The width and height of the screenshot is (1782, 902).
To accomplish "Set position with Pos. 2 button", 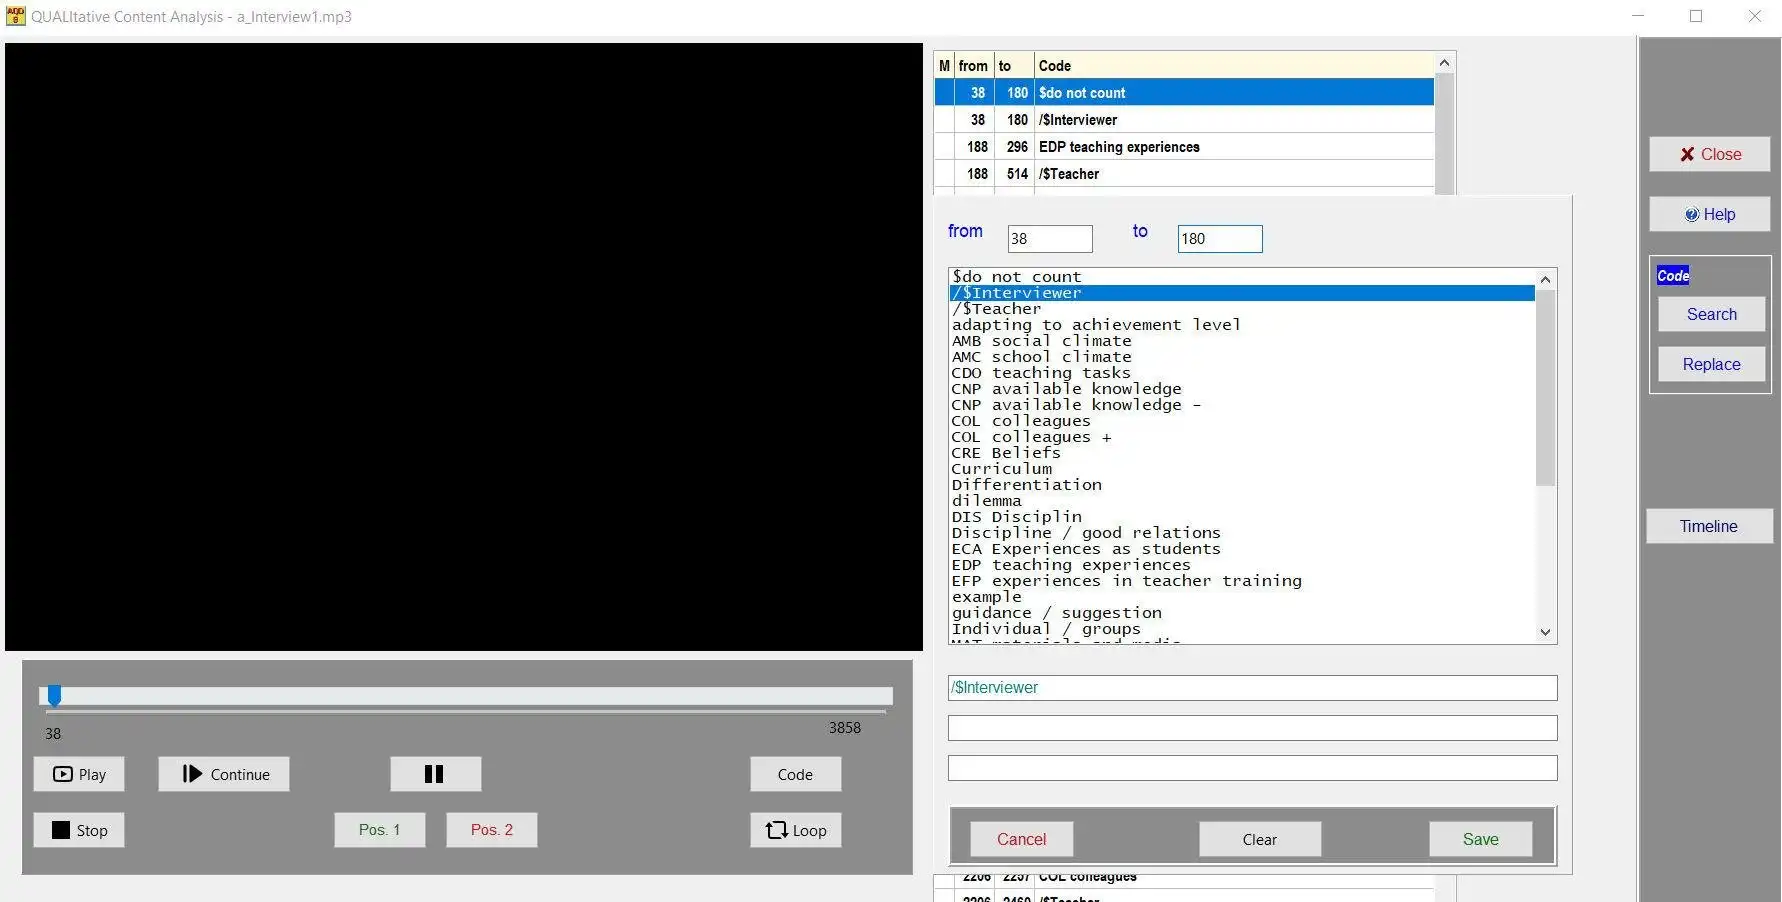I will (492, 830).
